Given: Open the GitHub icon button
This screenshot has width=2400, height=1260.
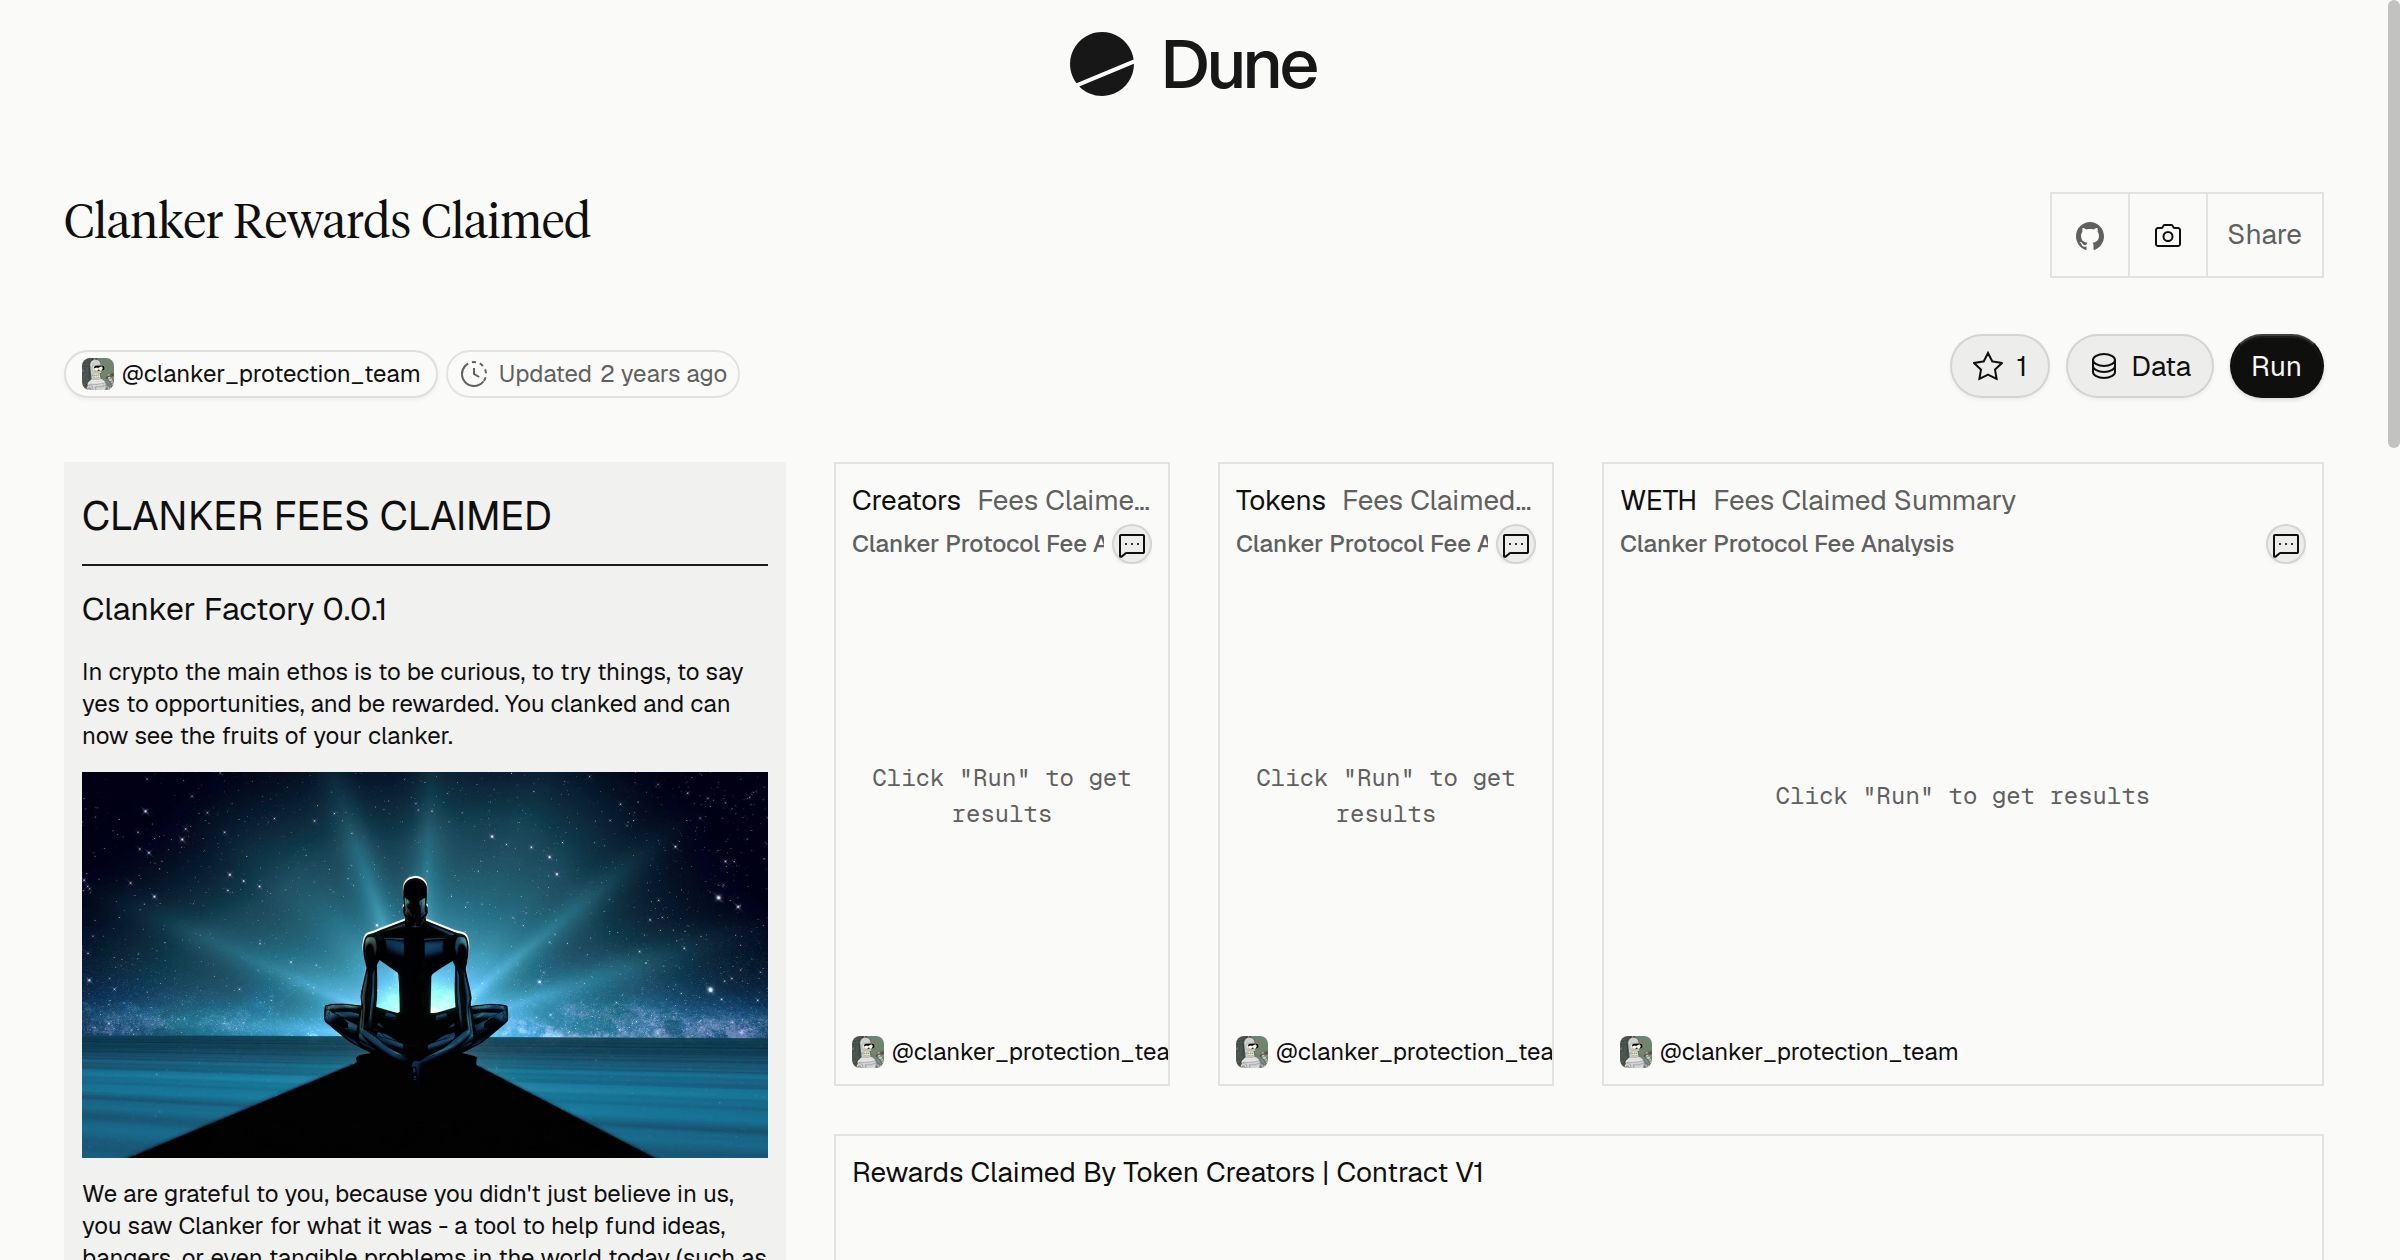Looking at the screenshot, I should point(2090,235).
